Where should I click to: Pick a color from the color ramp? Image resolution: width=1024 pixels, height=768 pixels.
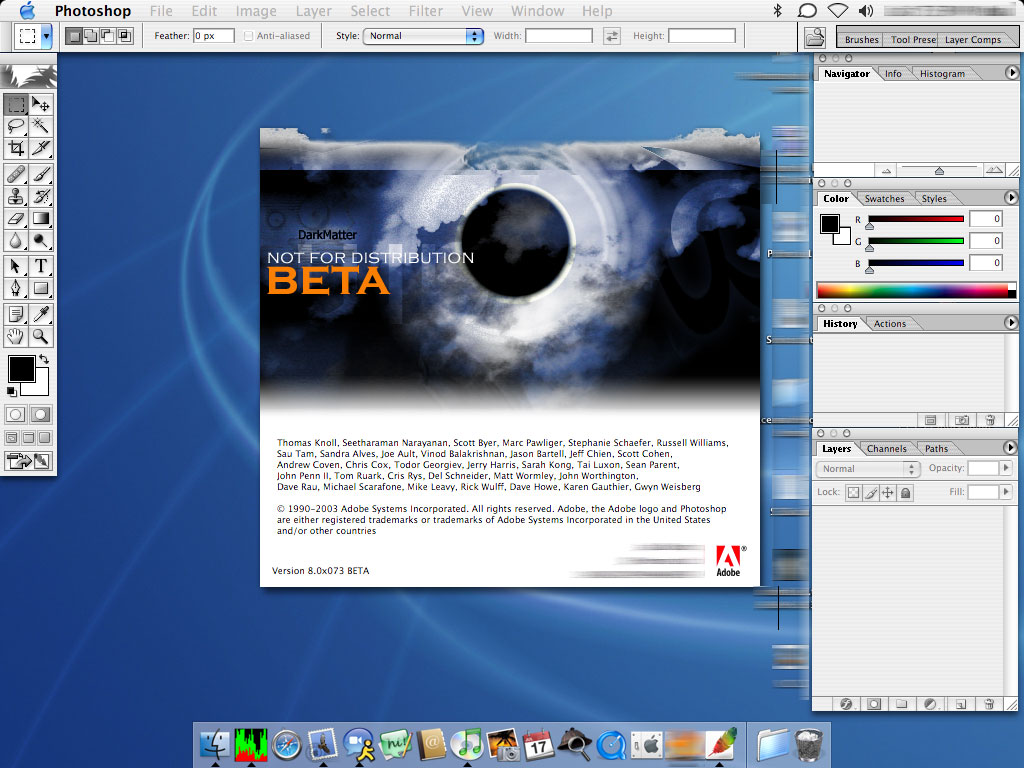[x=912, y=291]
